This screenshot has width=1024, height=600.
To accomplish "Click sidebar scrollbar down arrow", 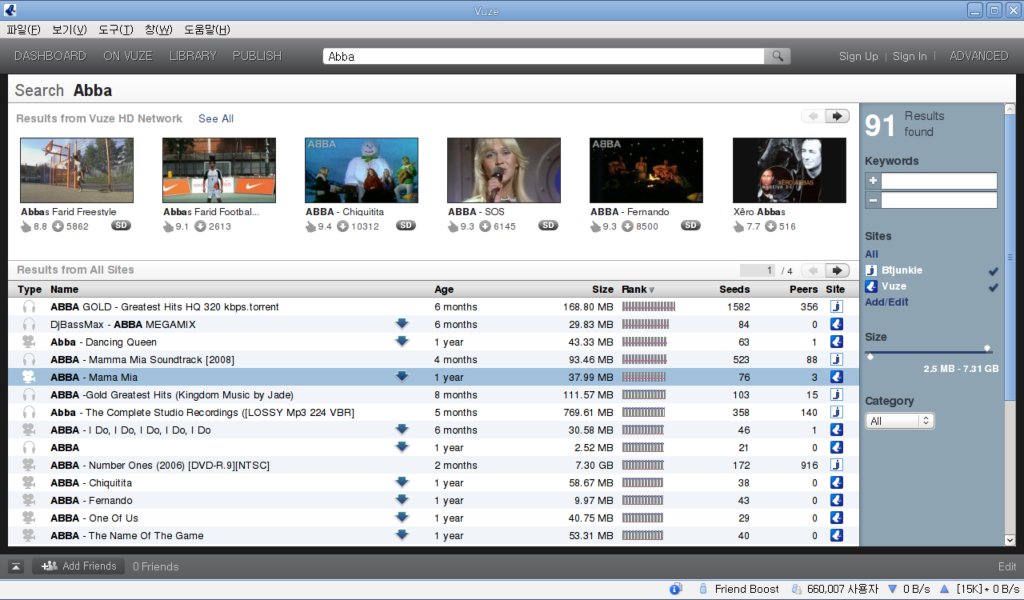I will point(1010,540).
